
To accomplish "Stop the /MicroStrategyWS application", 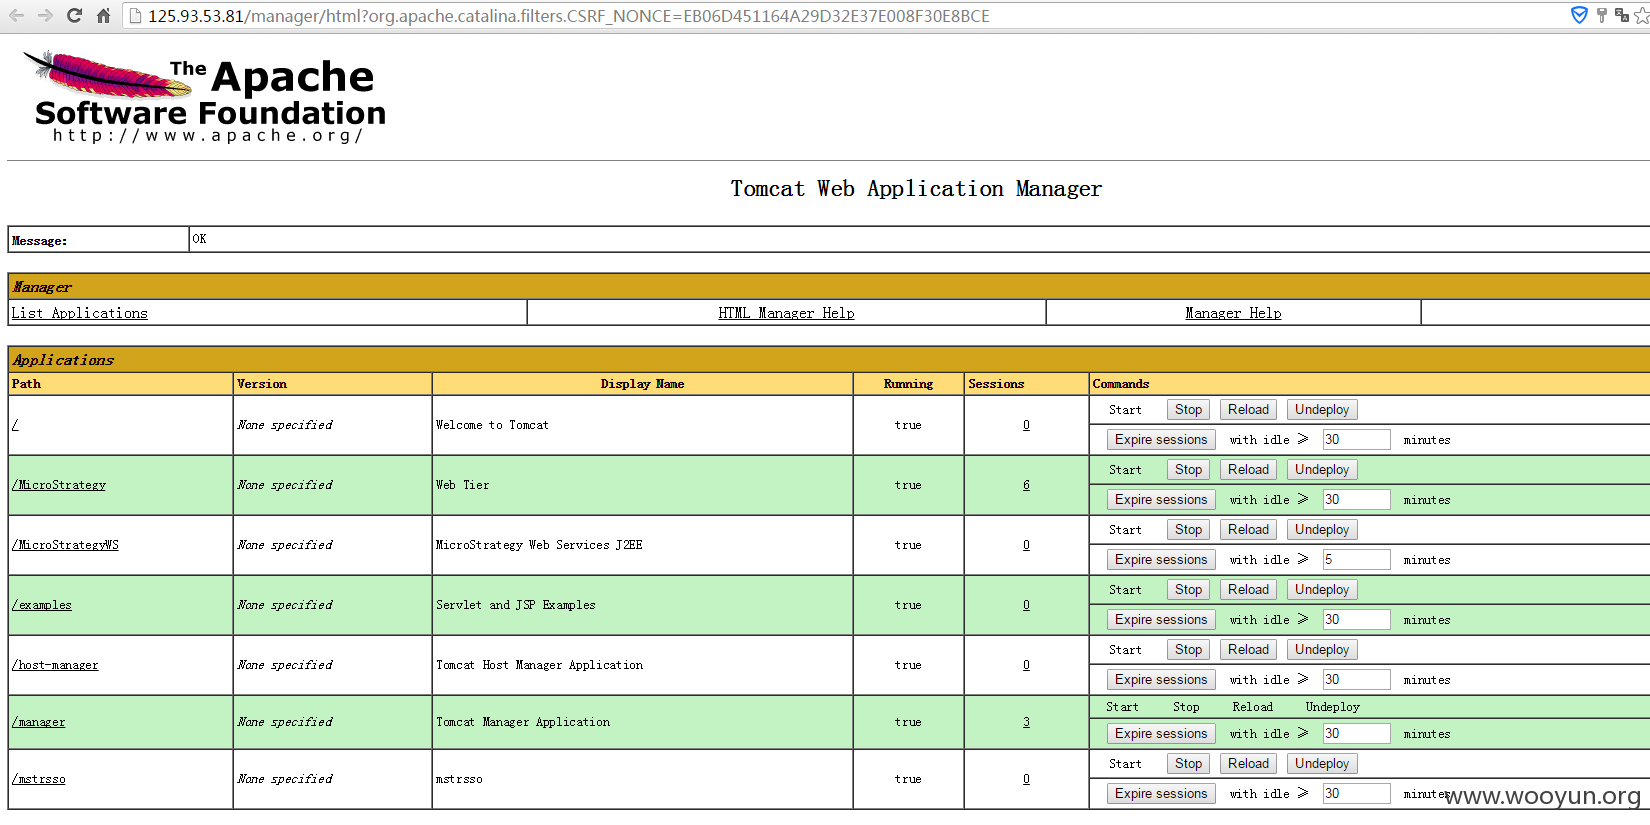I will click(x=1188, y=530).
